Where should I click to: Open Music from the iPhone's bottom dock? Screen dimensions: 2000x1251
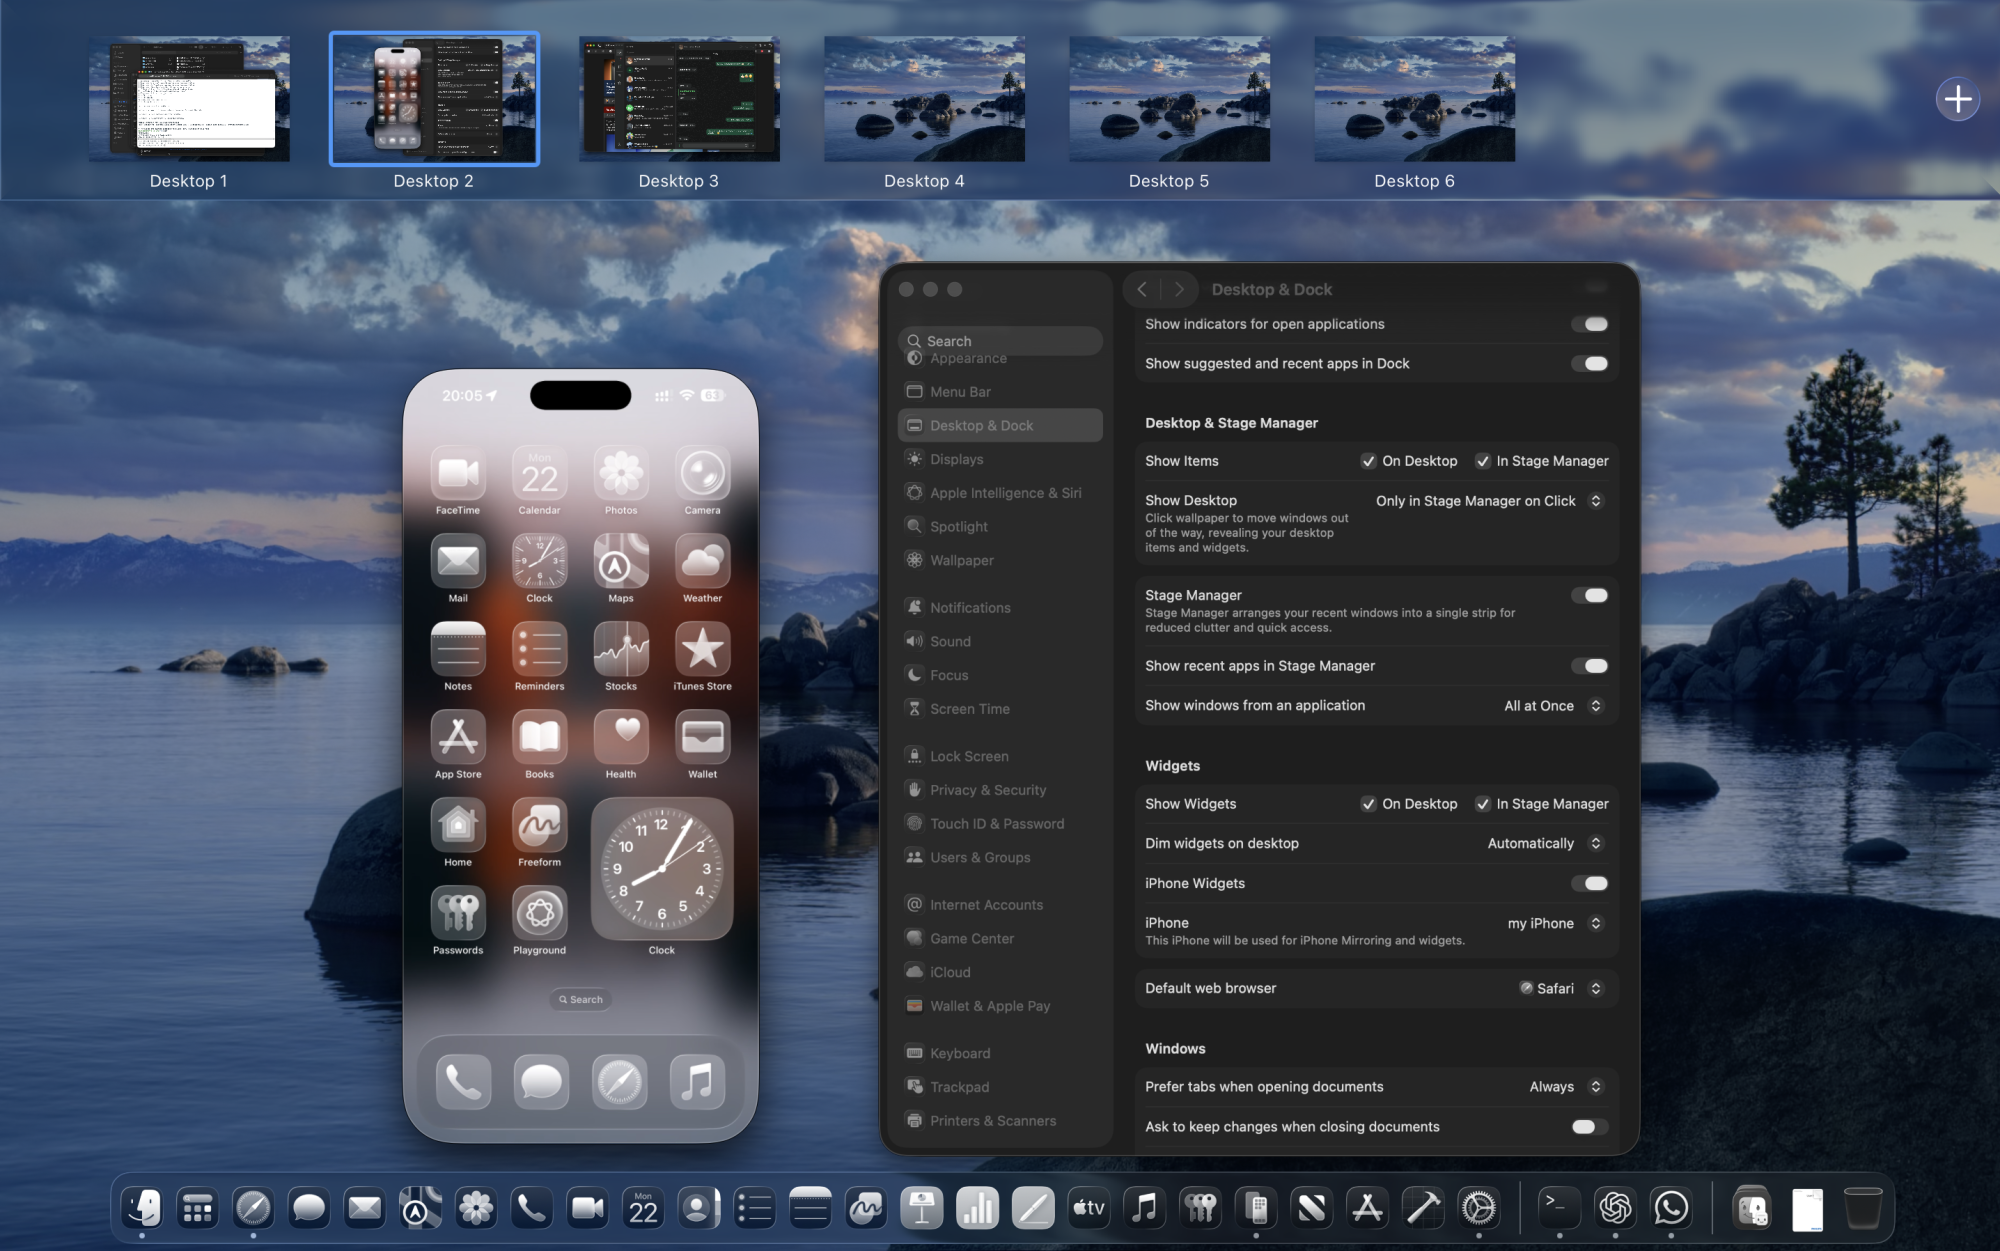pyautogui.click(x=697, y=1082)
